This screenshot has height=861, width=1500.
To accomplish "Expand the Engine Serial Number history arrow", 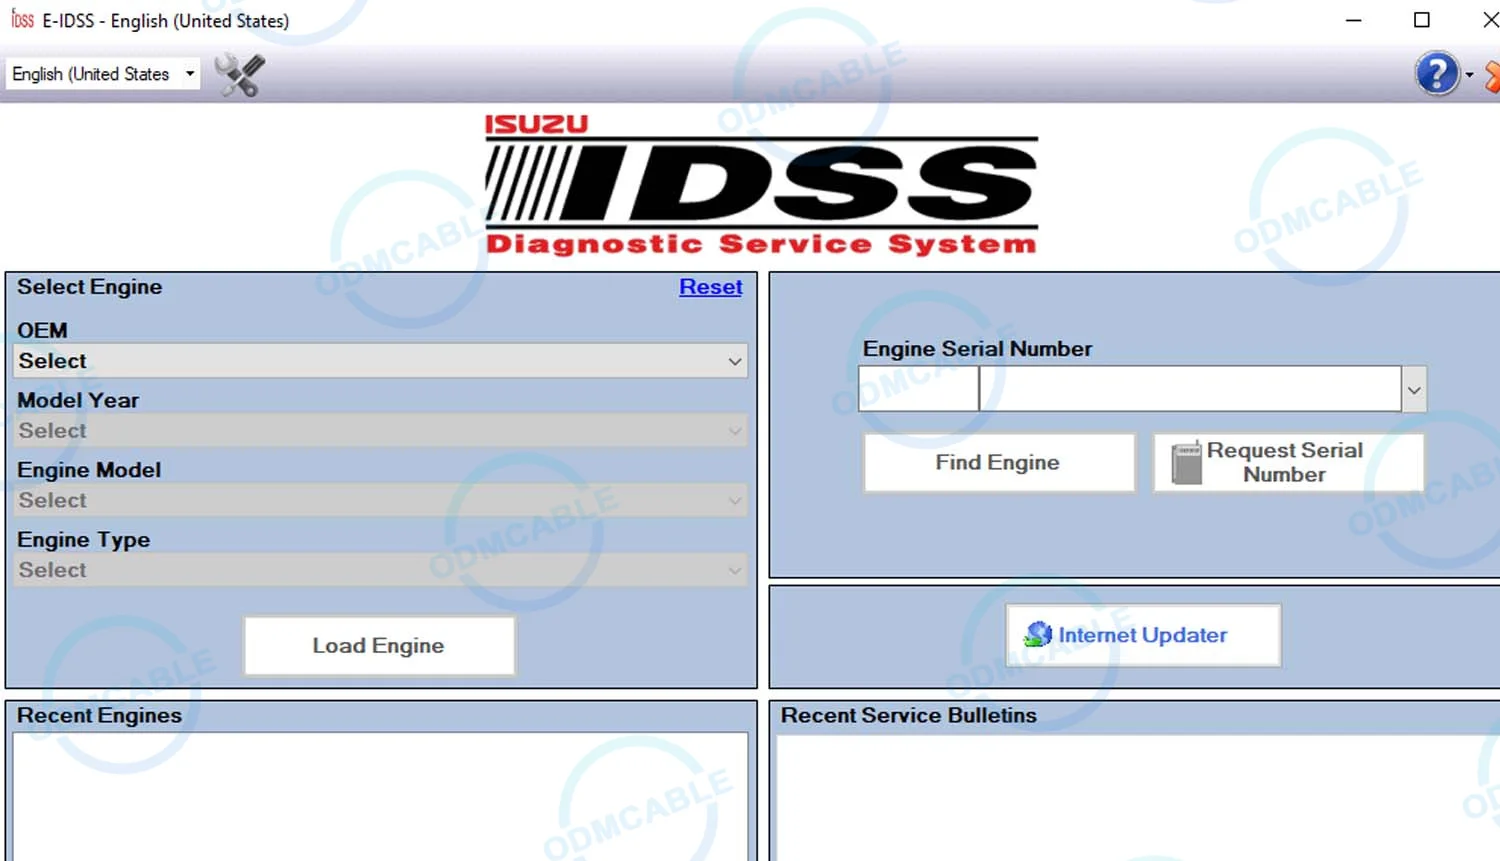I will click(x=1414, y=389).
